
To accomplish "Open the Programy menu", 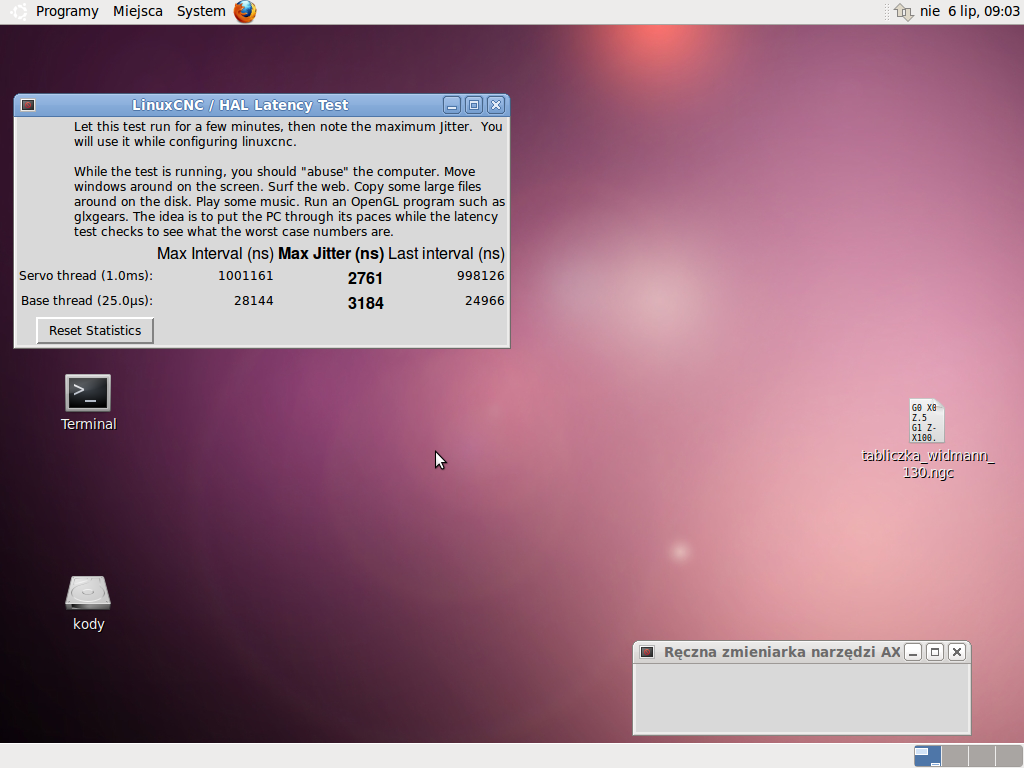I will [67, 11].
